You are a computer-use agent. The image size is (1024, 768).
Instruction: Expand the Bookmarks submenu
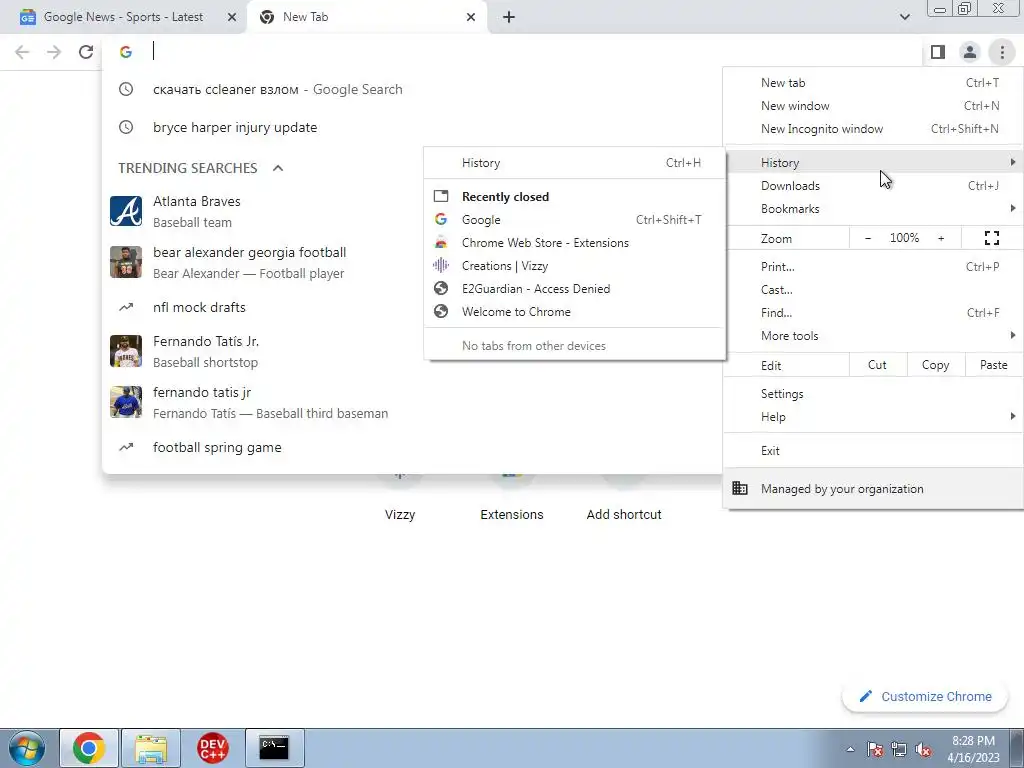(873, 209)
